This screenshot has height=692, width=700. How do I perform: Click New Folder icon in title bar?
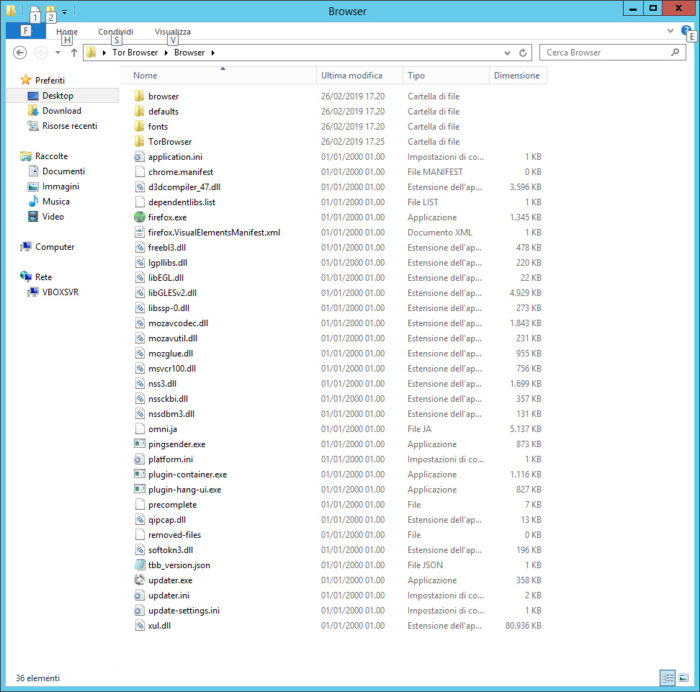click(x=51, y=12)
